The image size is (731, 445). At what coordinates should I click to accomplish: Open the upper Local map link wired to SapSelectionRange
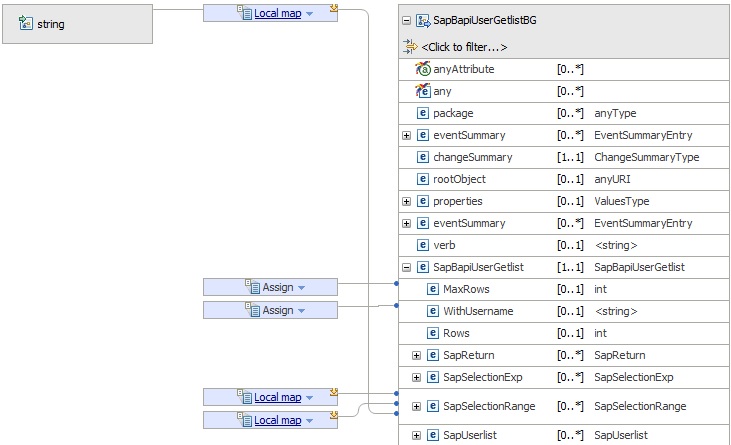click(x=278, y=397)
